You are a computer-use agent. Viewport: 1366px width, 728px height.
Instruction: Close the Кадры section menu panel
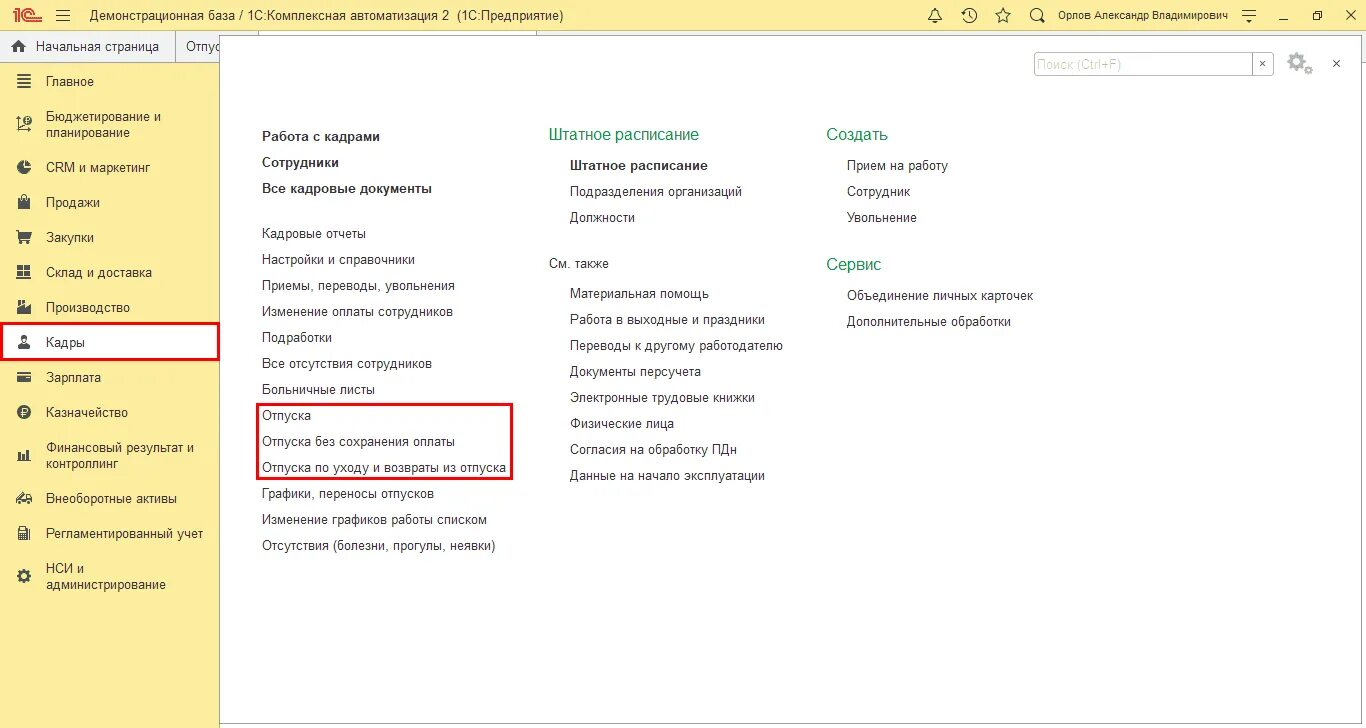pyautogui.click(x=1336, y=63)
